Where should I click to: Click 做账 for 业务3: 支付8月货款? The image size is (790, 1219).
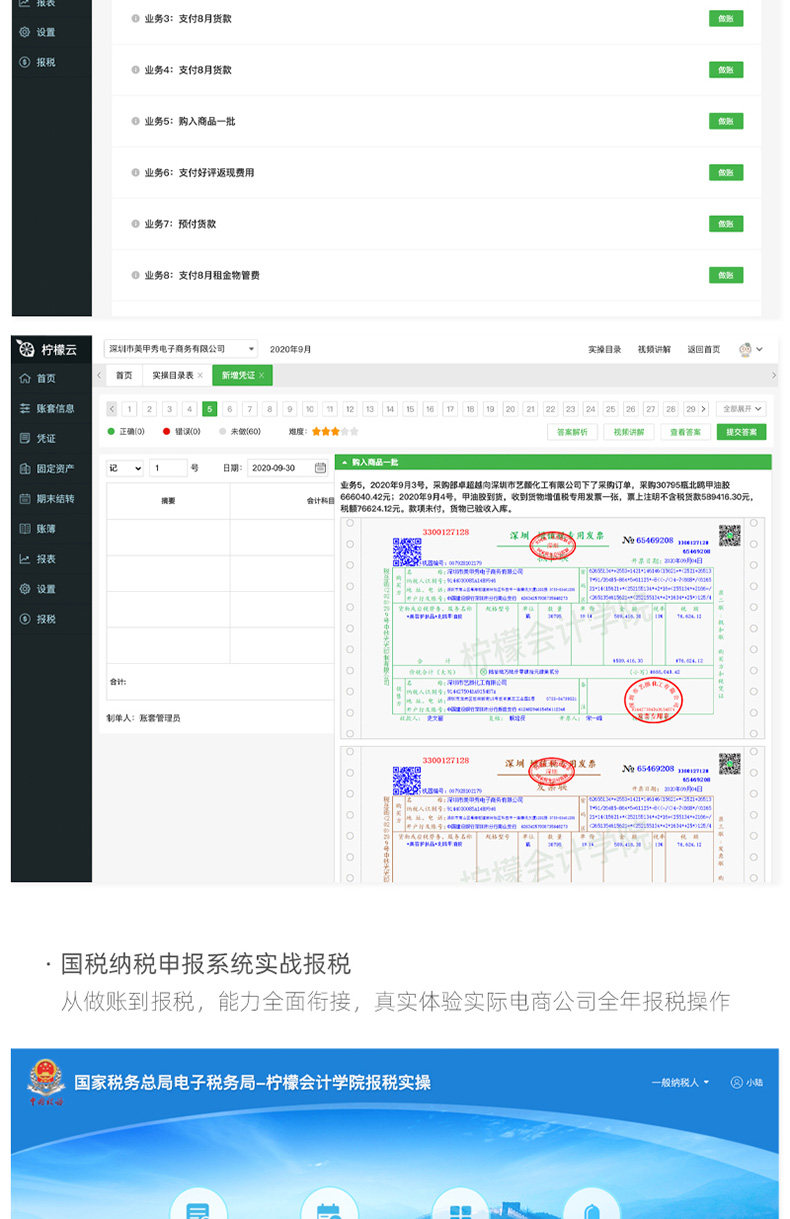(726, 19)
